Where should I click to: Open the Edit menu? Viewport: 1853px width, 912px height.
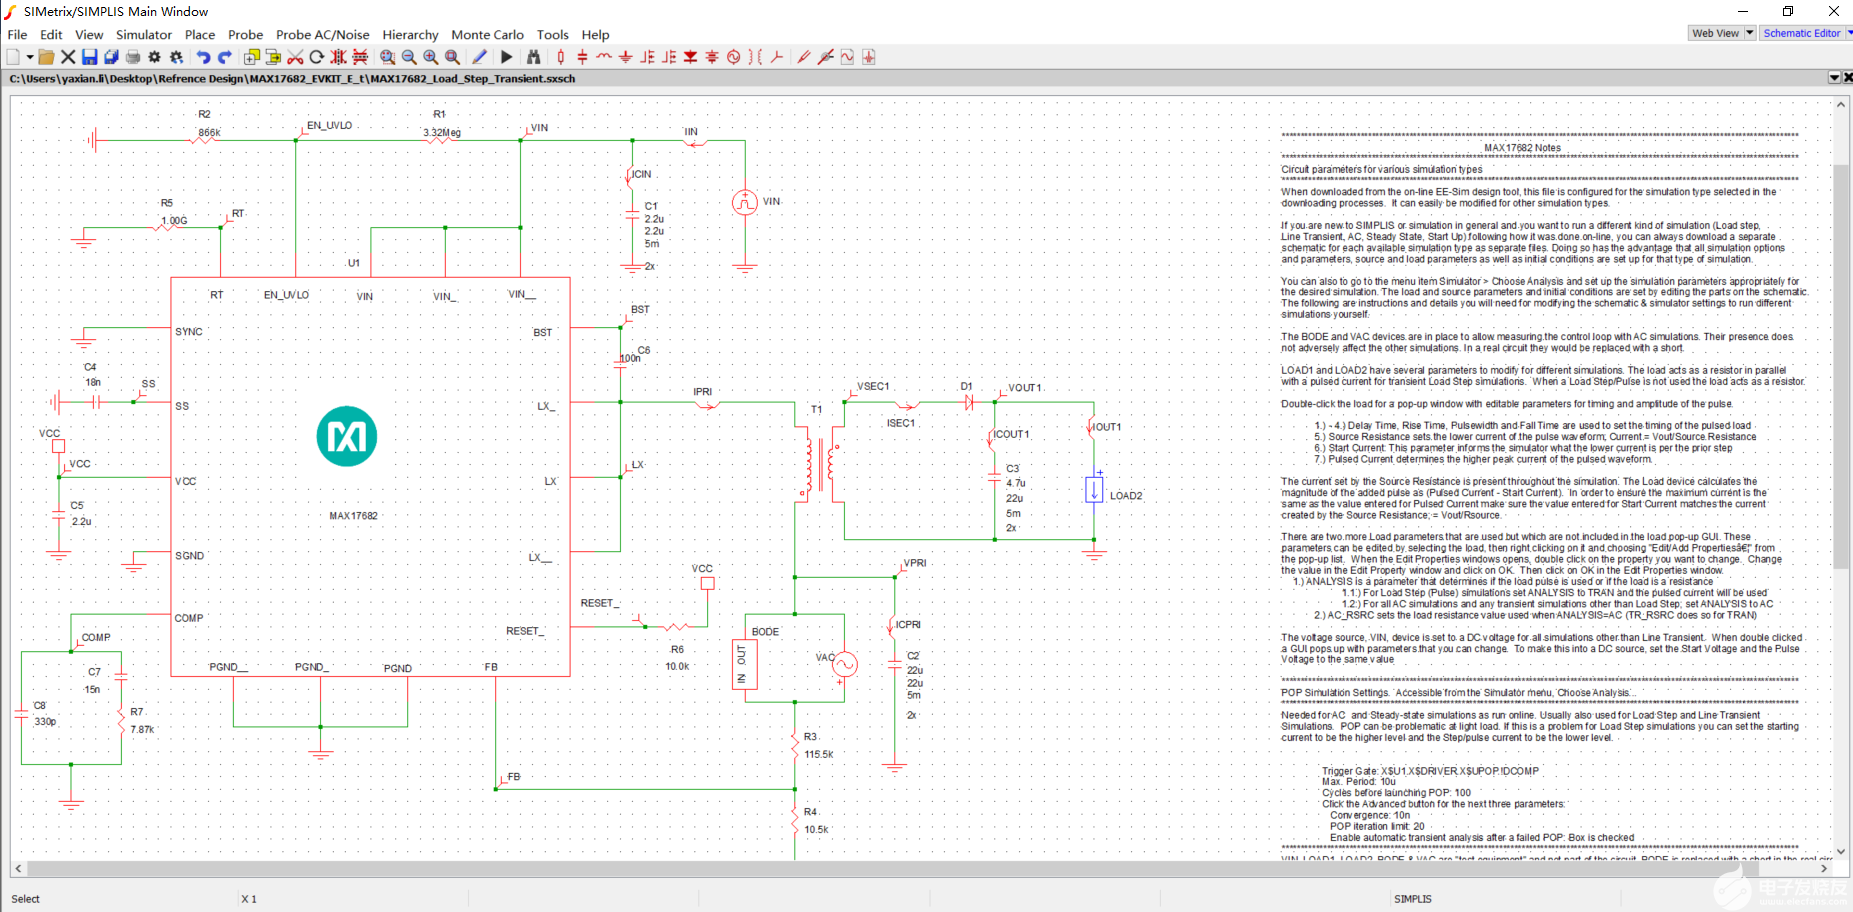pyautogui.click(x=51, y=34)
